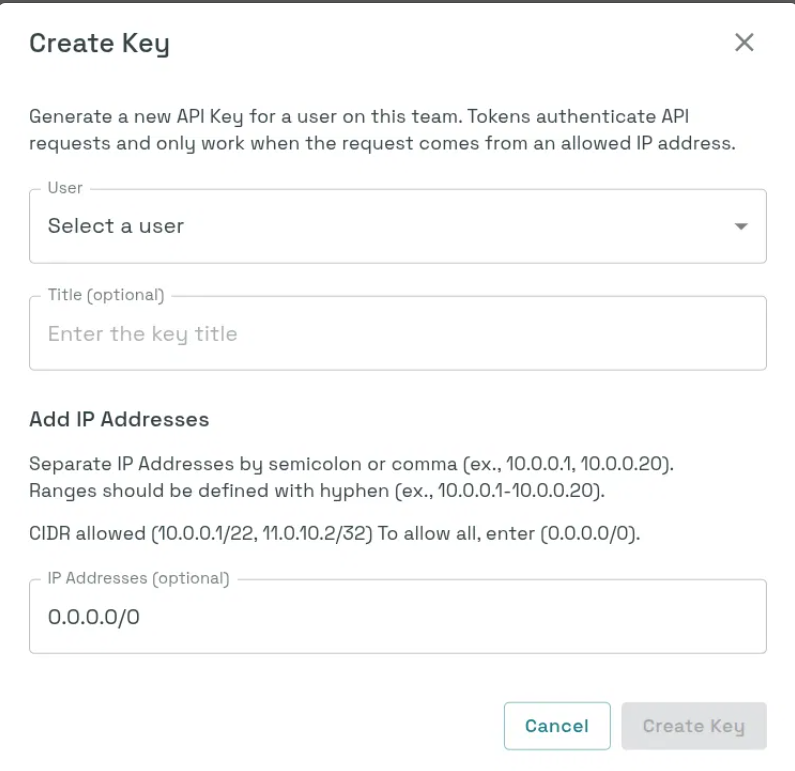Click the Create Key dialog heading
The height and width of the screenshot is (771, 795).
click(x=99, y=44)
